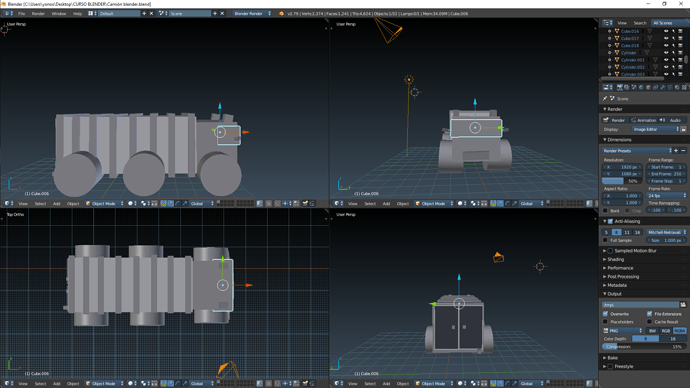Open the outliner Search menu

coord(640,23)
